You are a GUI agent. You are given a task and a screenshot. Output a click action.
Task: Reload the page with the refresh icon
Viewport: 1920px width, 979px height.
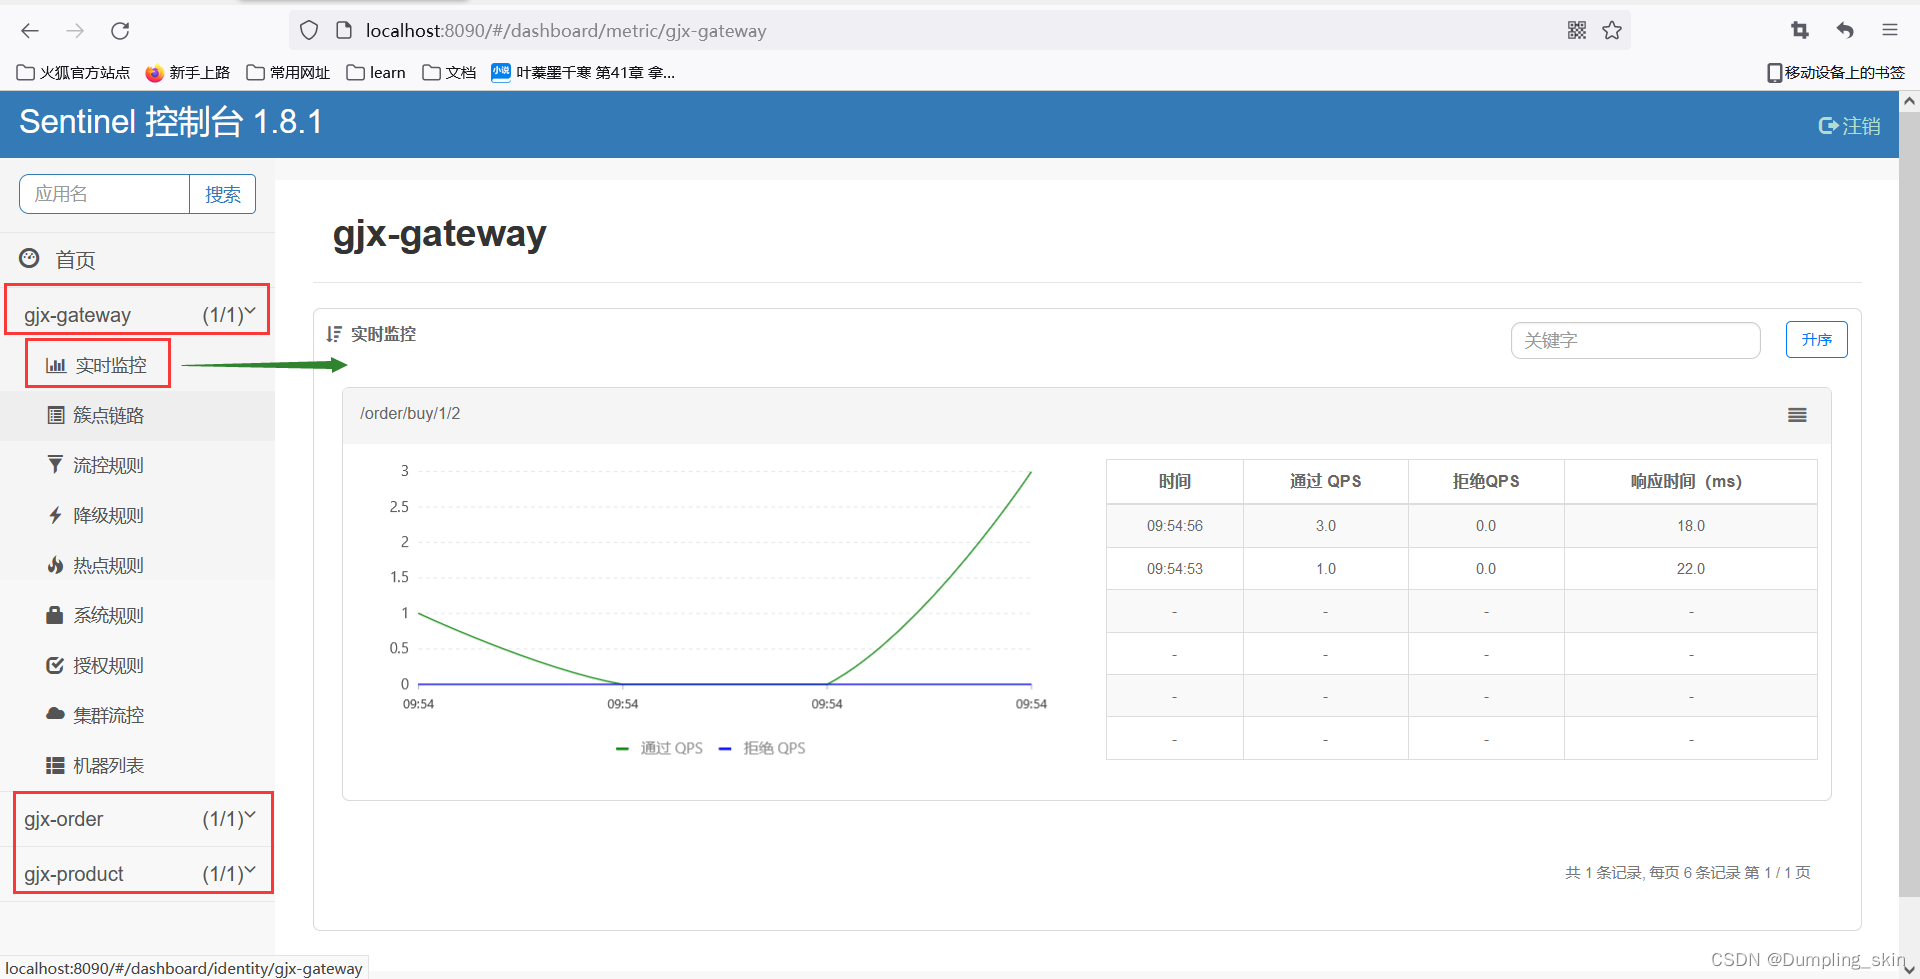(120, 31)
